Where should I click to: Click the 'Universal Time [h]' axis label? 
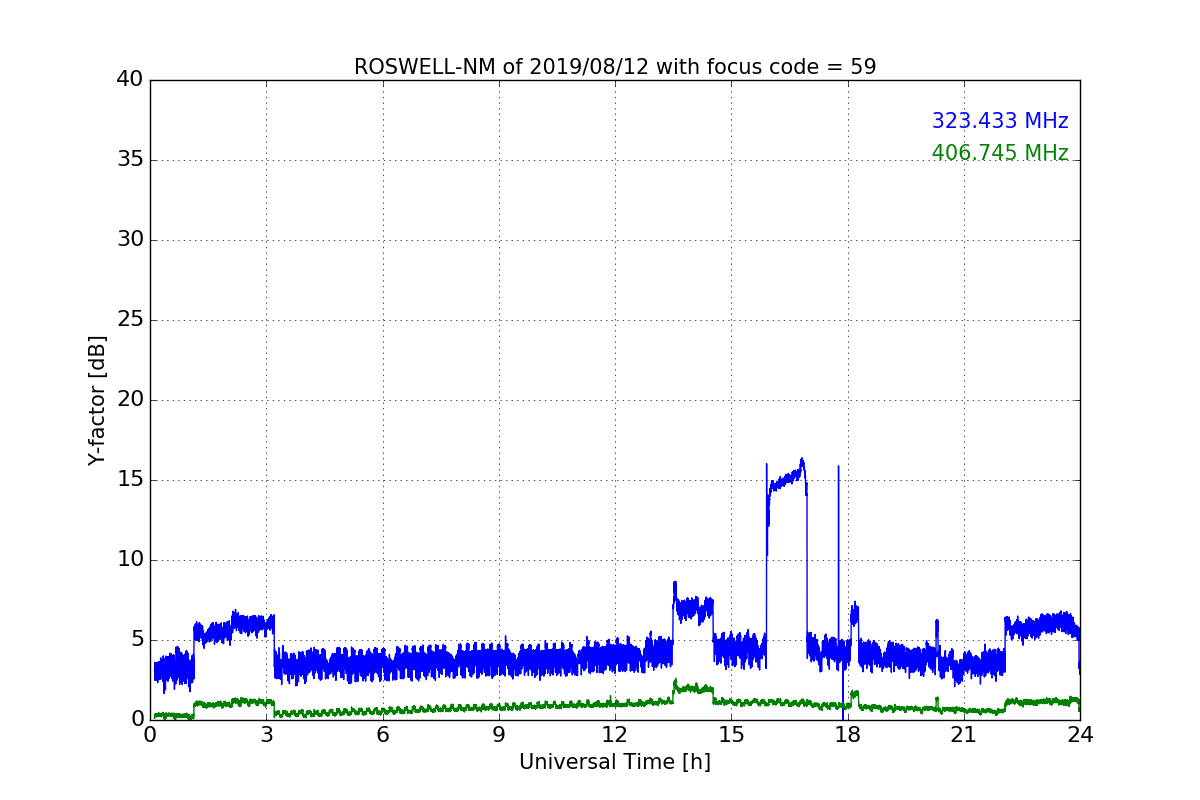point(615,762)
